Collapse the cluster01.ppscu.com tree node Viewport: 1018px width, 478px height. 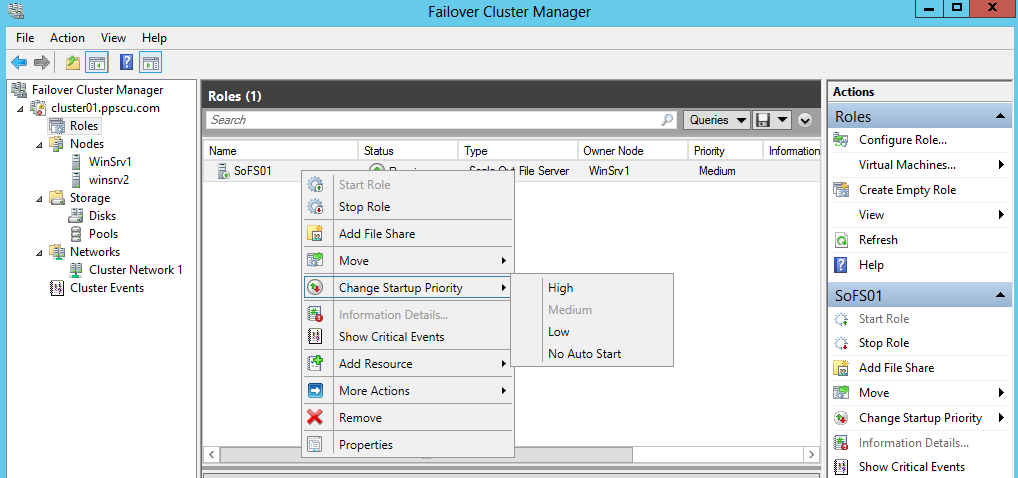pyautogui.click(x=21, y=108)
